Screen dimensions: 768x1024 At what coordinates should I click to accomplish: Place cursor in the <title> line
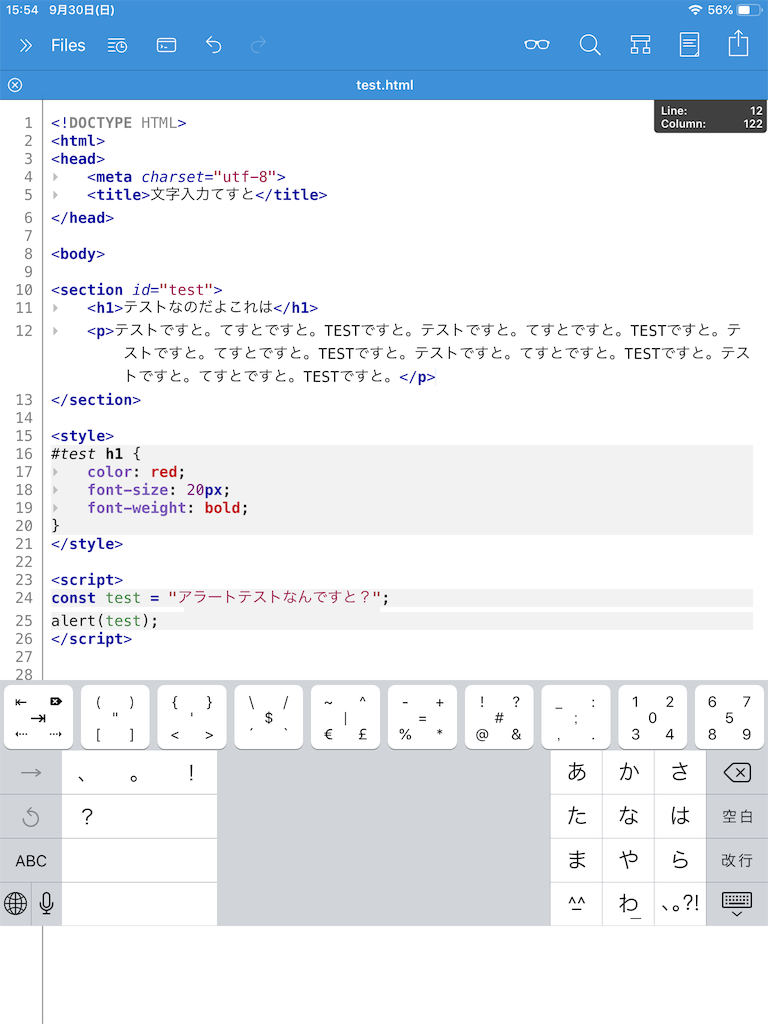[x=207, y=195]
